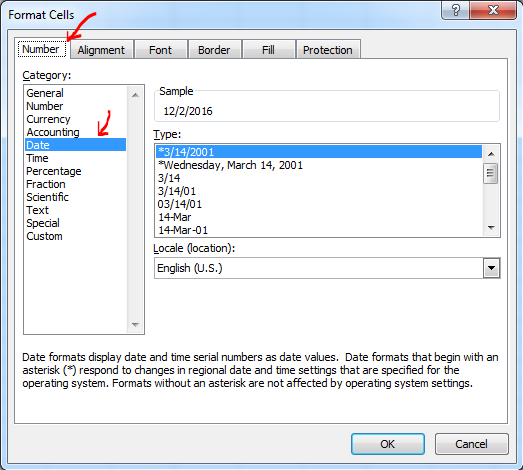The height and width of the screenshot is (470, 523).
Task: Choose Accounting category
Action: click(76, 132)
